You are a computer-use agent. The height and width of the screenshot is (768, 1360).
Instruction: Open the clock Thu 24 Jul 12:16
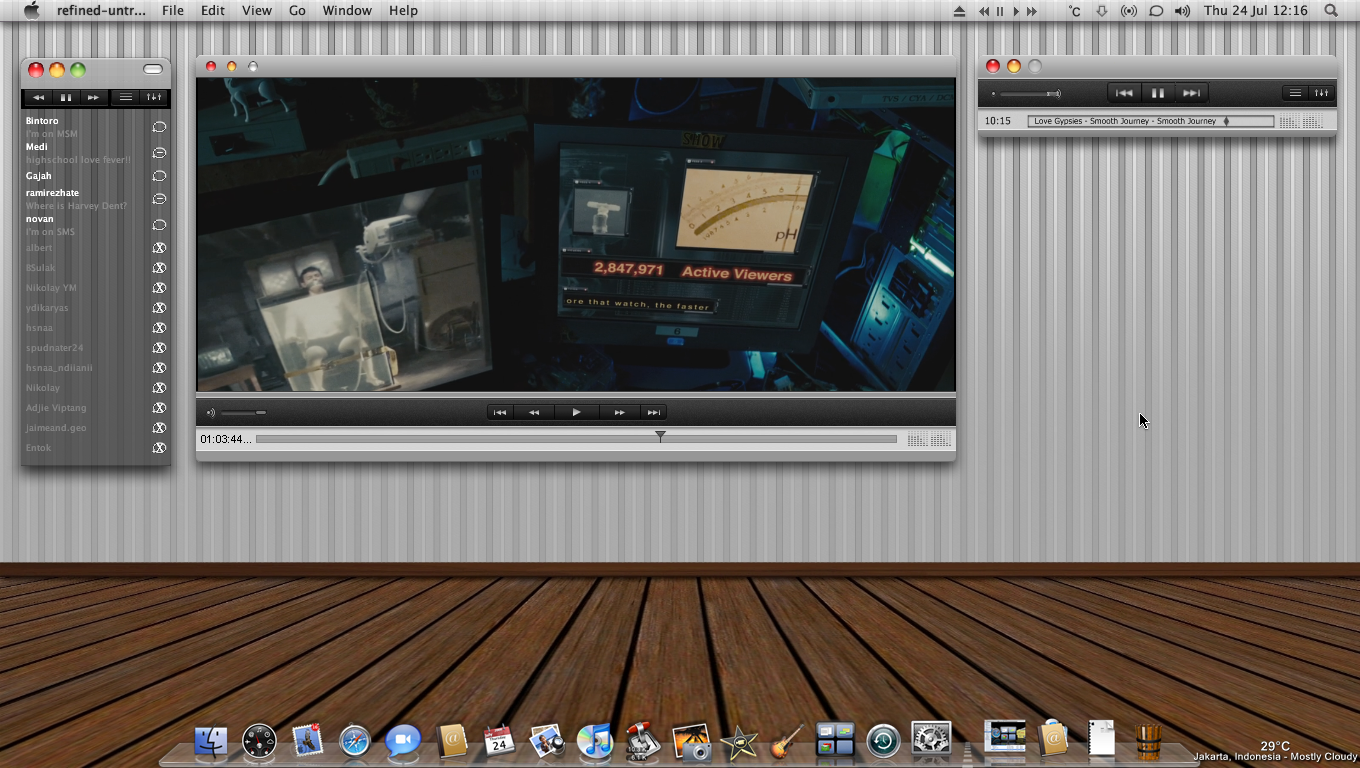[1256, 10]
